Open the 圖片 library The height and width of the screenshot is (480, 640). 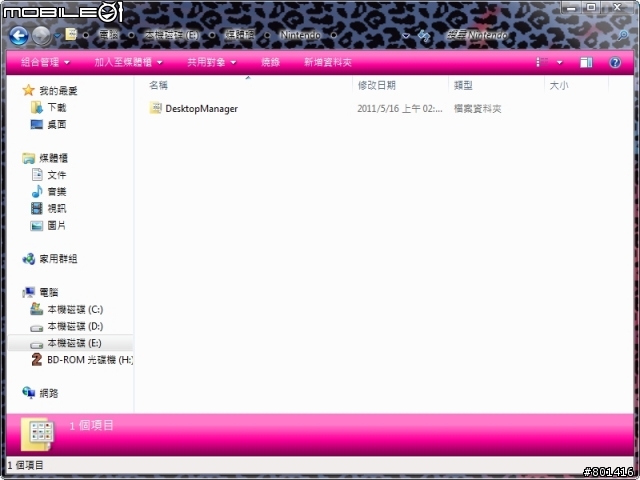click(56, 225)
